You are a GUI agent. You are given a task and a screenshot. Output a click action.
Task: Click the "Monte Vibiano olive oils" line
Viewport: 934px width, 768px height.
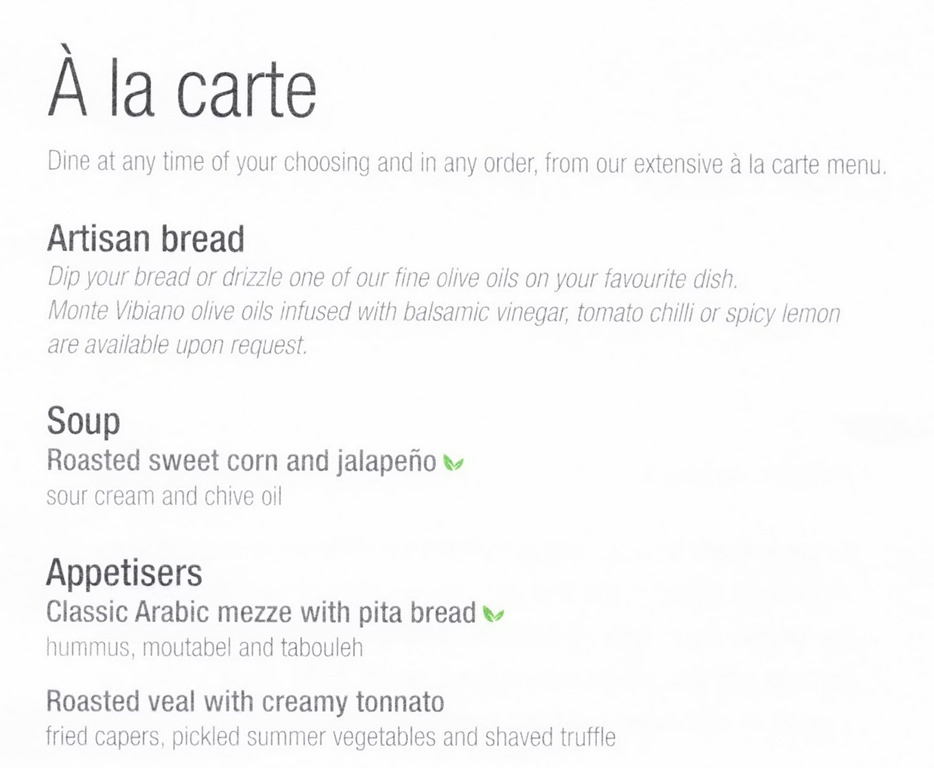click(444, 312)
